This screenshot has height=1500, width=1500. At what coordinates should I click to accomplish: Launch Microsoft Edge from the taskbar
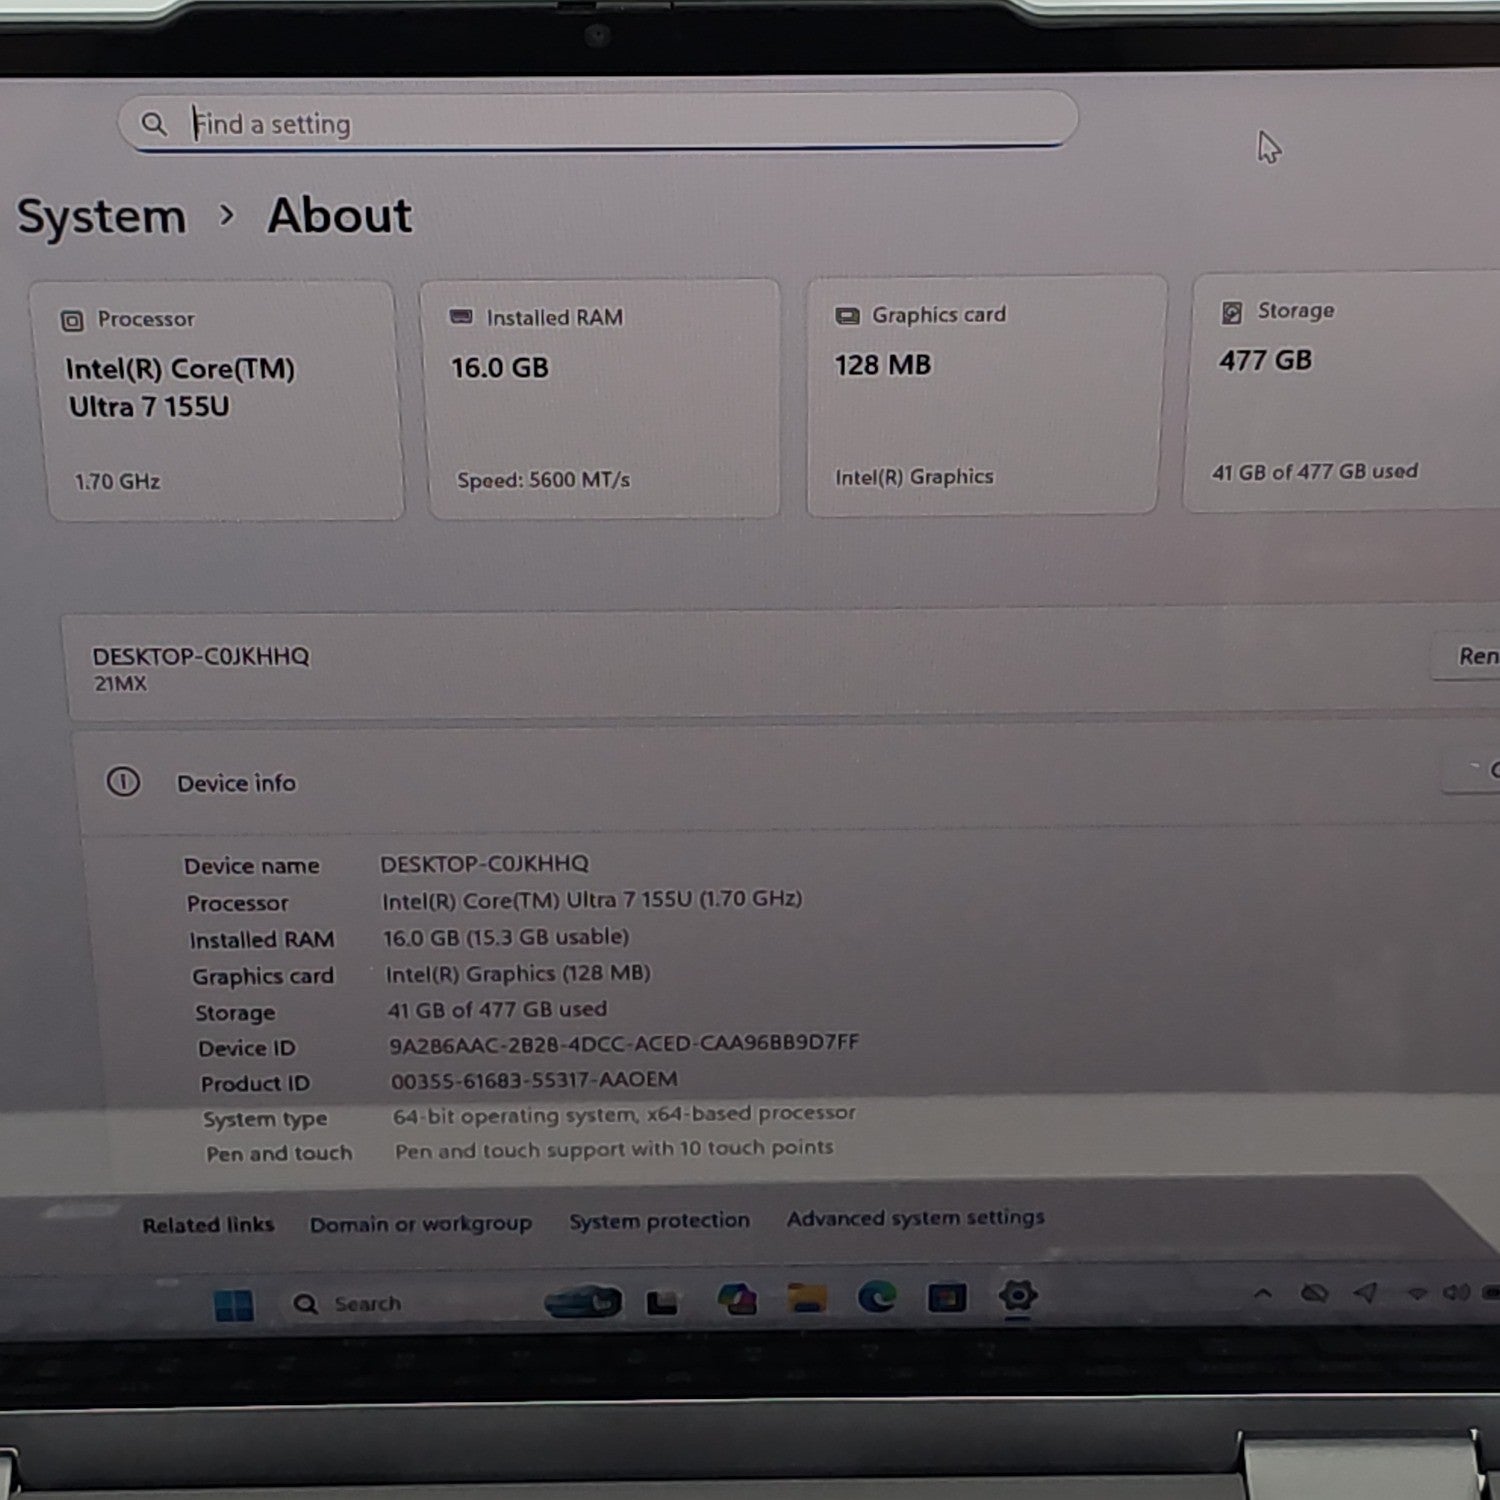[877, 1297]
